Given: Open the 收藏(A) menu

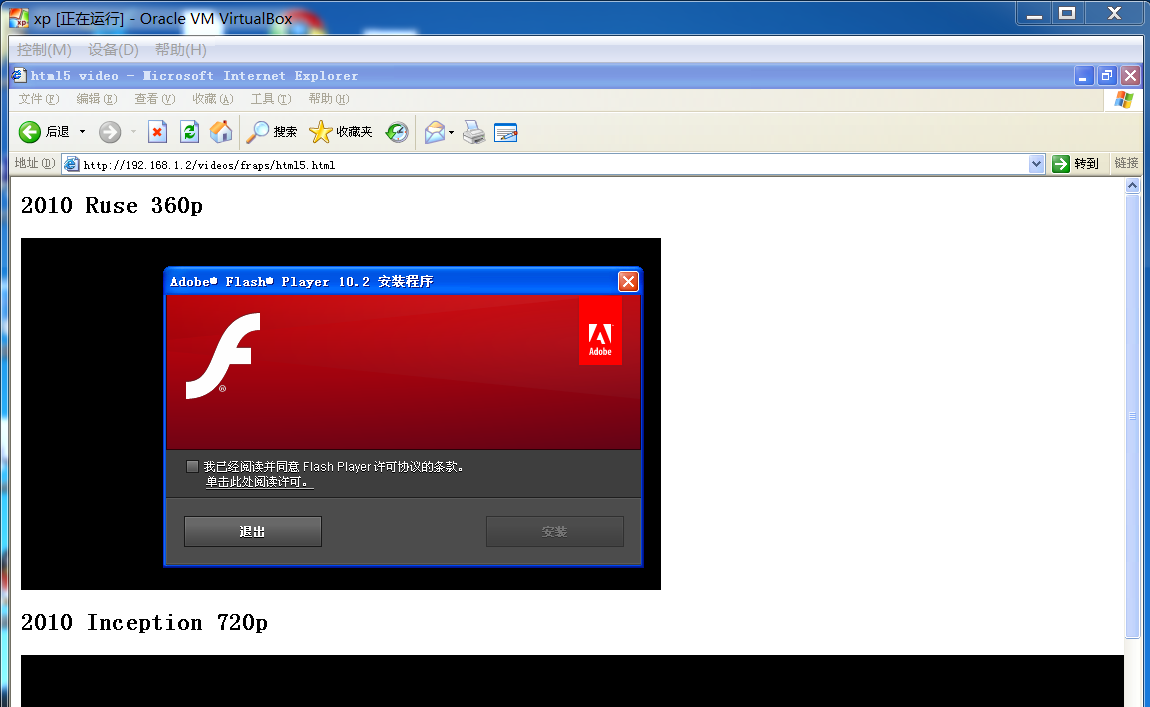Looking at the screenshot, I should [213, 99].
